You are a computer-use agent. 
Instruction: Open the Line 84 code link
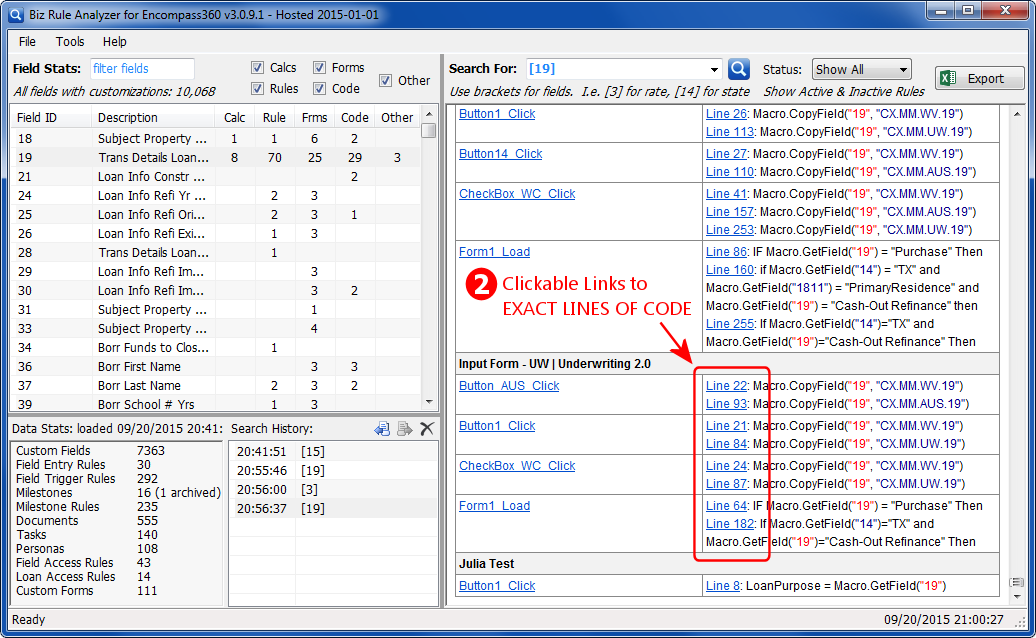tap(726, 444)
